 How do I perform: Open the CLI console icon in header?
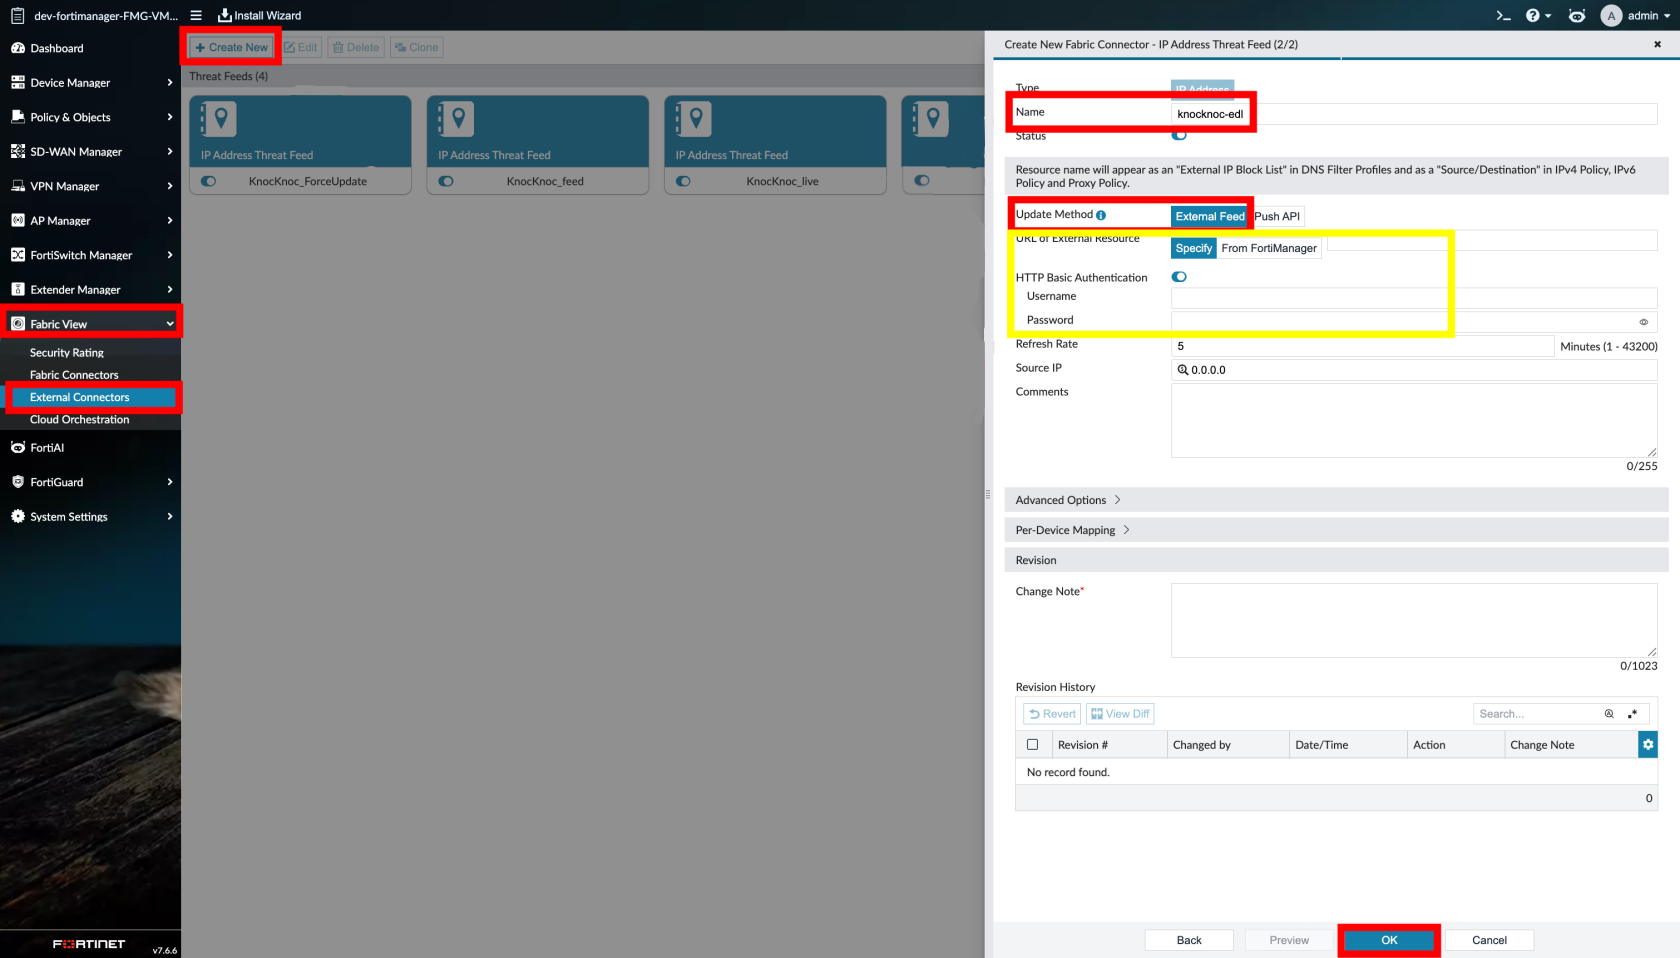pyautogui.click(x=1503, y=15)
